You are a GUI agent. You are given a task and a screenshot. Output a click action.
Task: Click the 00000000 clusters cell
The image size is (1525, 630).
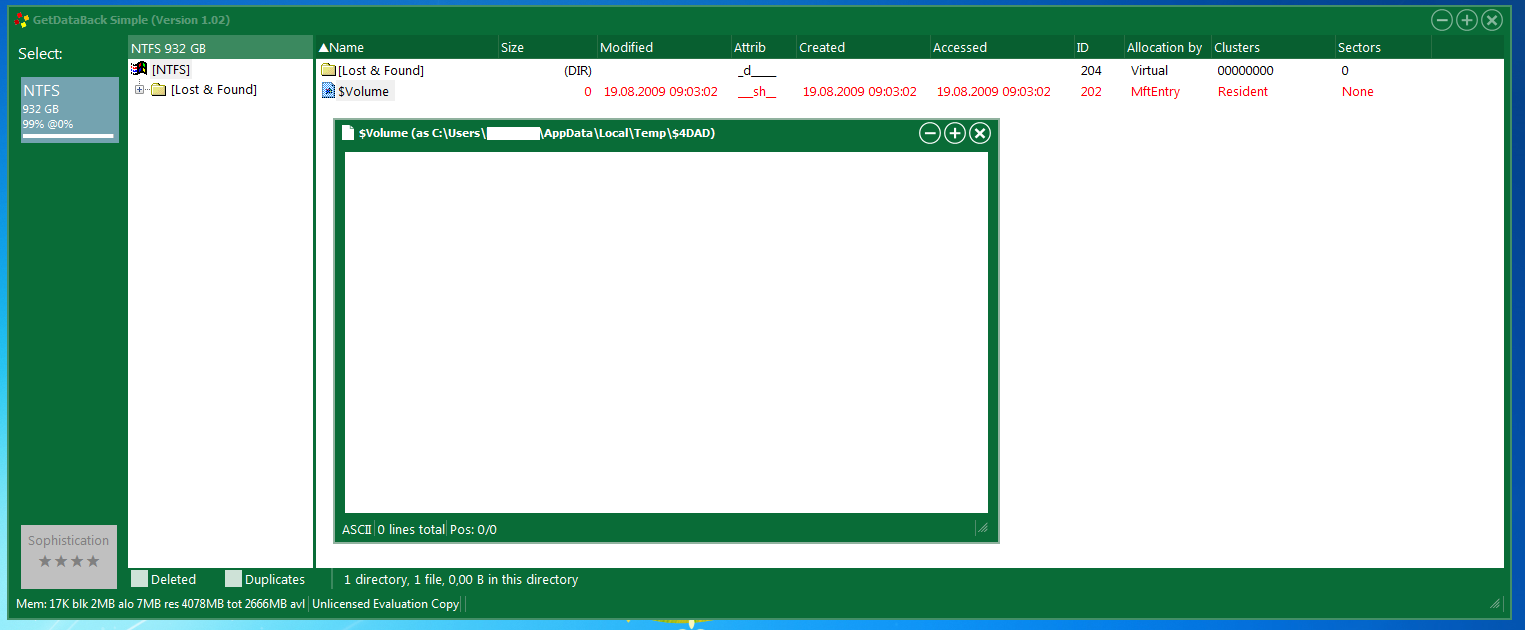tap(1245, 70)
